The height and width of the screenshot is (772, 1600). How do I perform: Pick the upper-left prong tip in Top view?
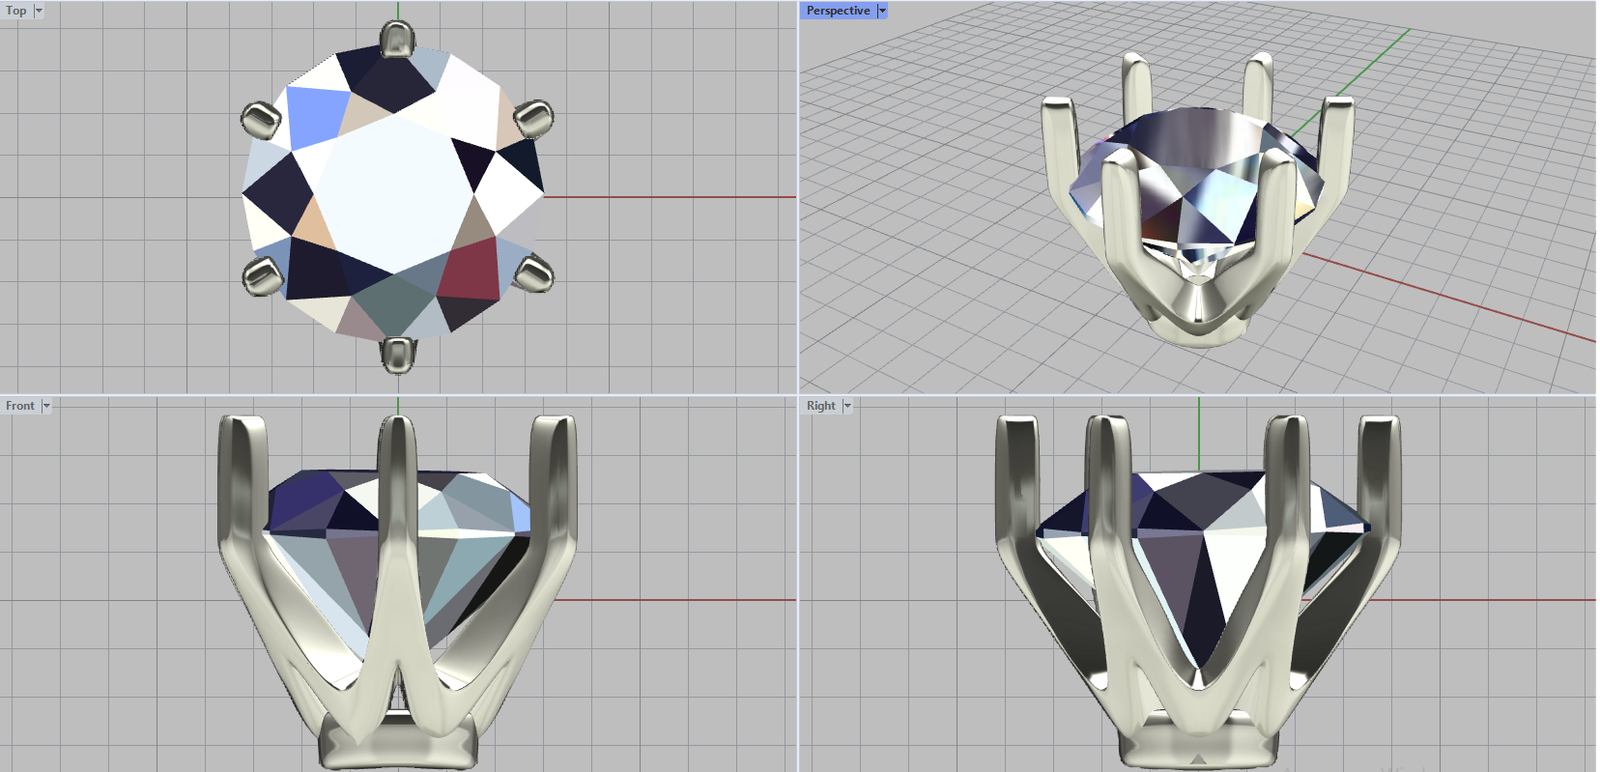pyautogui.click(x=261, y=119)
